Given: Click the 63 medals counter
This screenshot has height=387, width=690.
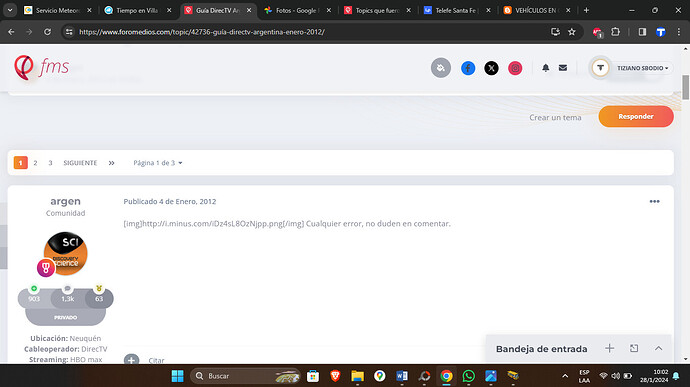Looking at the screenshot, I should 99,299.
